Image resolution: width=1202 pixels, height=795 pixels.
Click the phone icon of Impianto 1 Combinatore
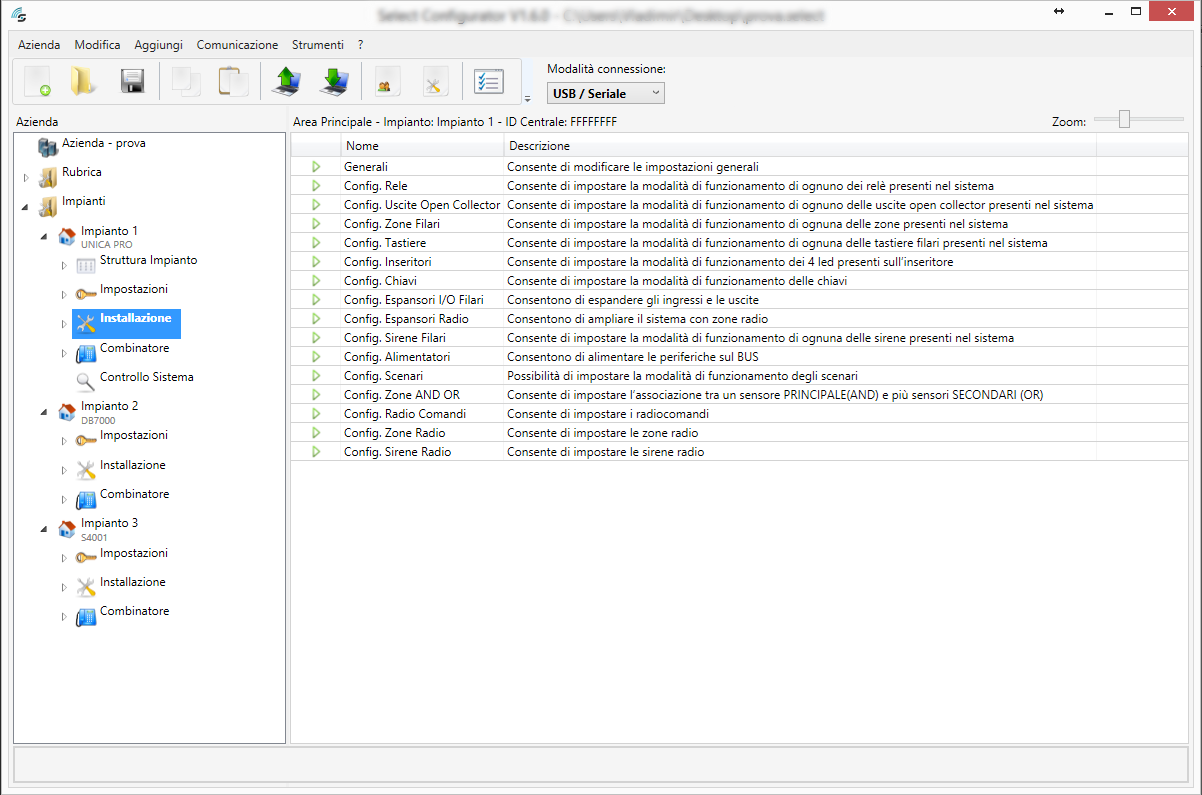(x=86, y=353)
